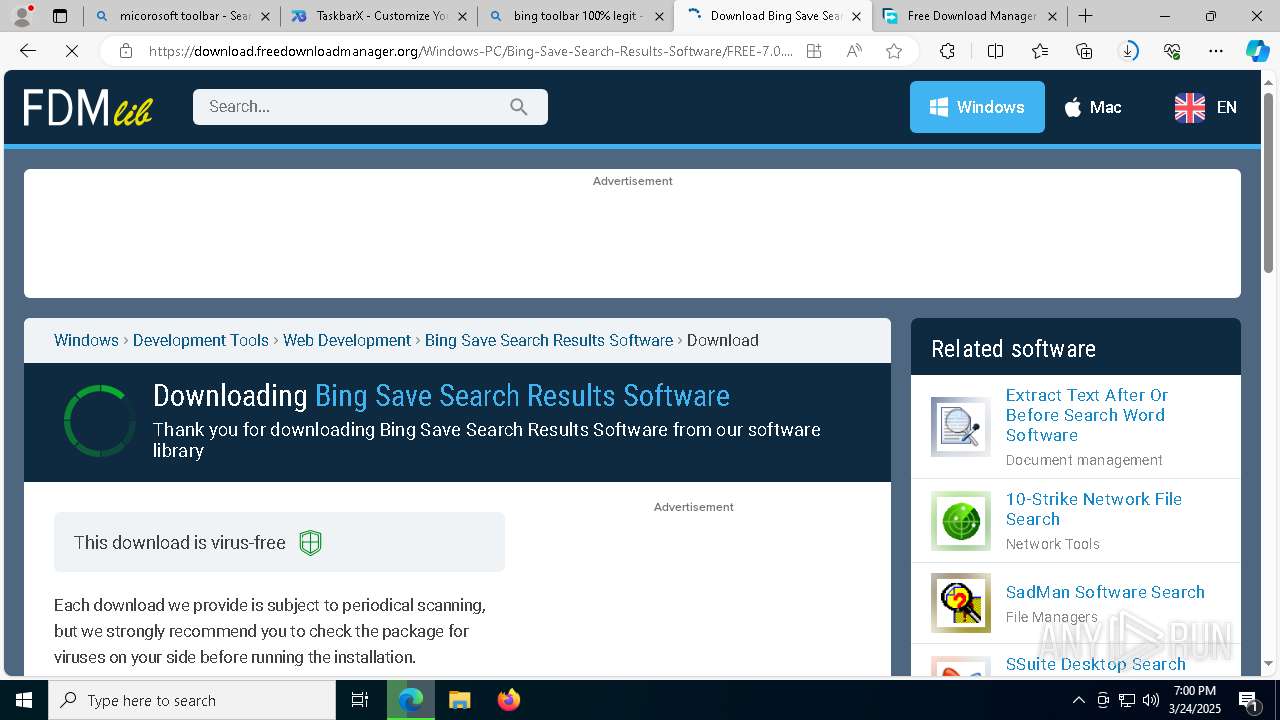Screen dimensions: 1280x720
Task: Open the 10-Strike Network File Search icon
Action: click(x=961, y=521)
